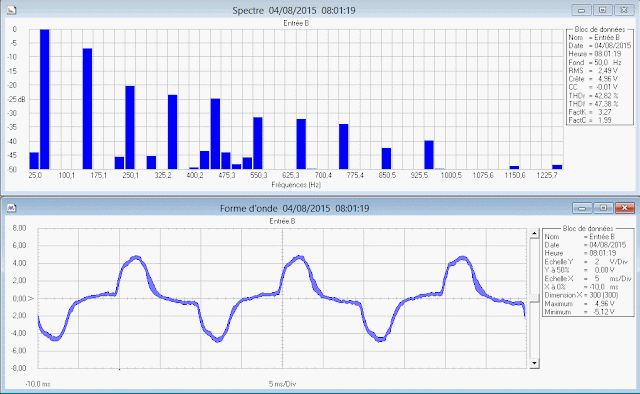Close the Spectre window
The image size is (640, 394).
(x=624, y=10)
